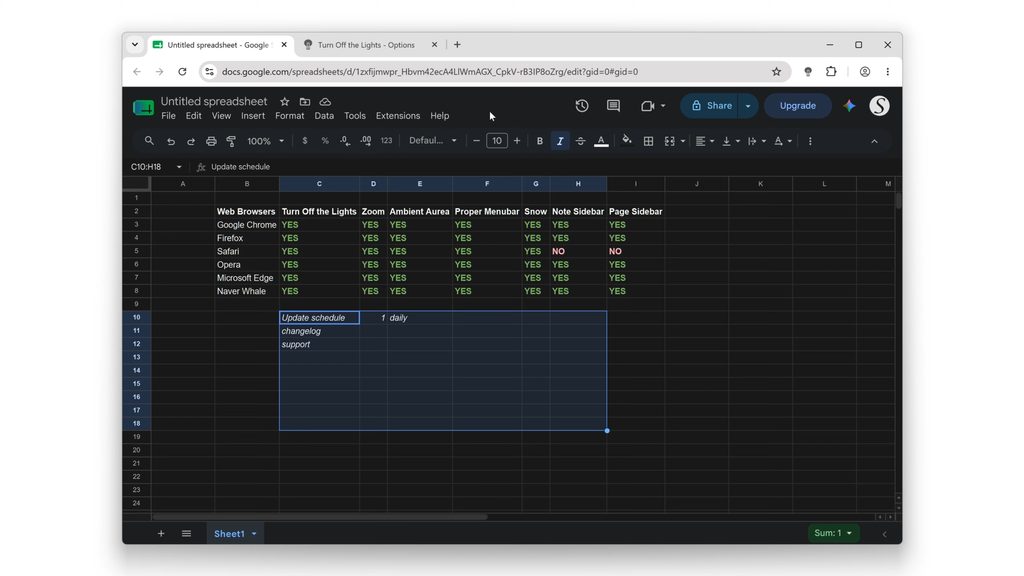The height and width of the screenshot is (576, 1024).
Task: Open the borders icon
Action: point(648,141)
